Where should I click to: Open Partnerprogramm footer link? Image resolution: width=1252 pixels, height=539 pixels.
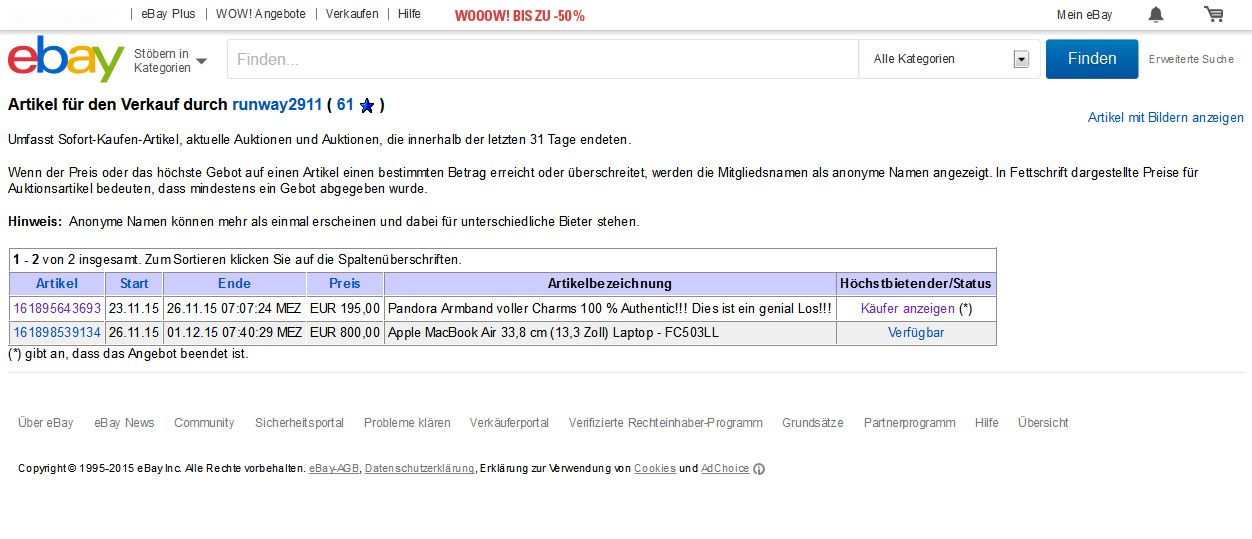tap(910, 423)
